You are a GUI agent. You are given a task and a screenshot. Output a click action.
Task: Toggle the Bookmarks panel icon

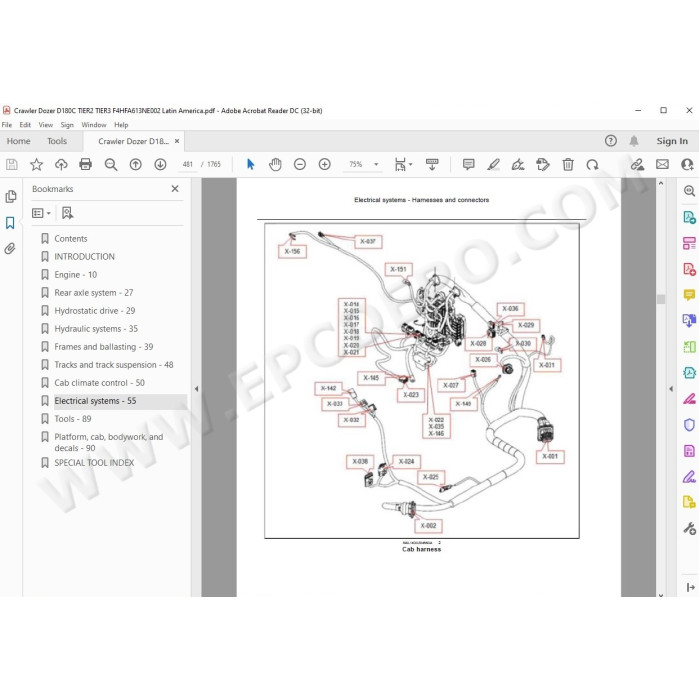coord(10,223)
